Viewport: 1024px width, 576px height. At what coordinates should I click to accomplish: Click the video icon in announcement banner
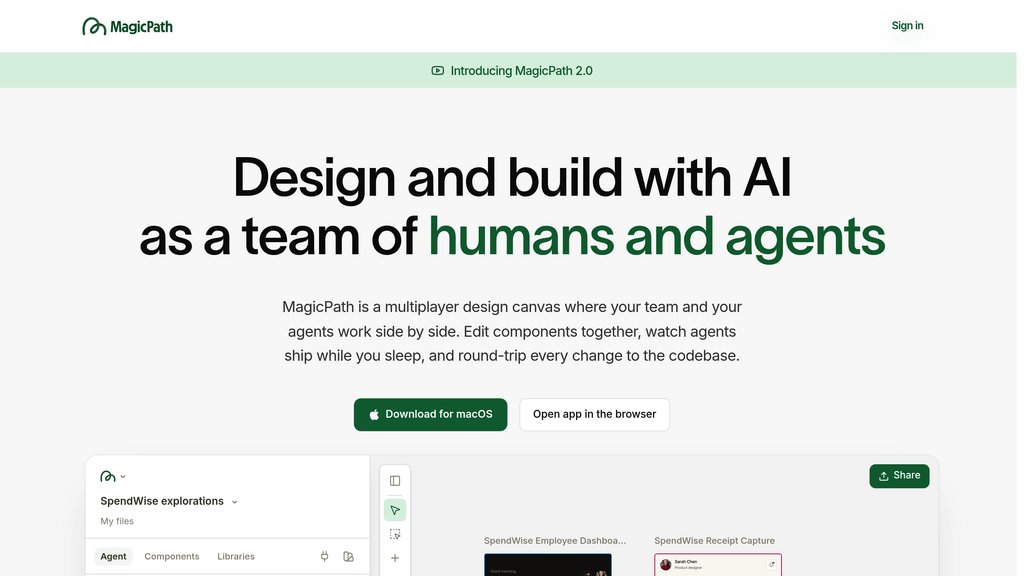tap(438, 71)
